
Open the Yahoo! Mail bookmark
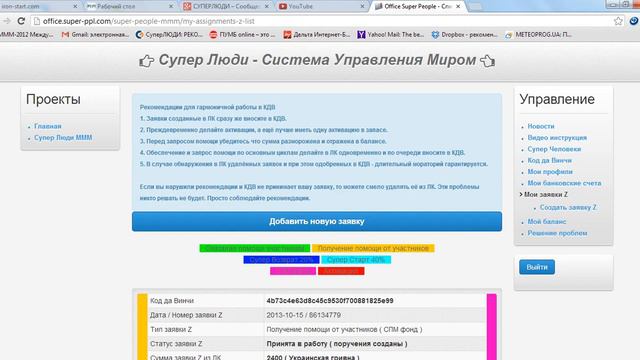(x=391, y=35)
